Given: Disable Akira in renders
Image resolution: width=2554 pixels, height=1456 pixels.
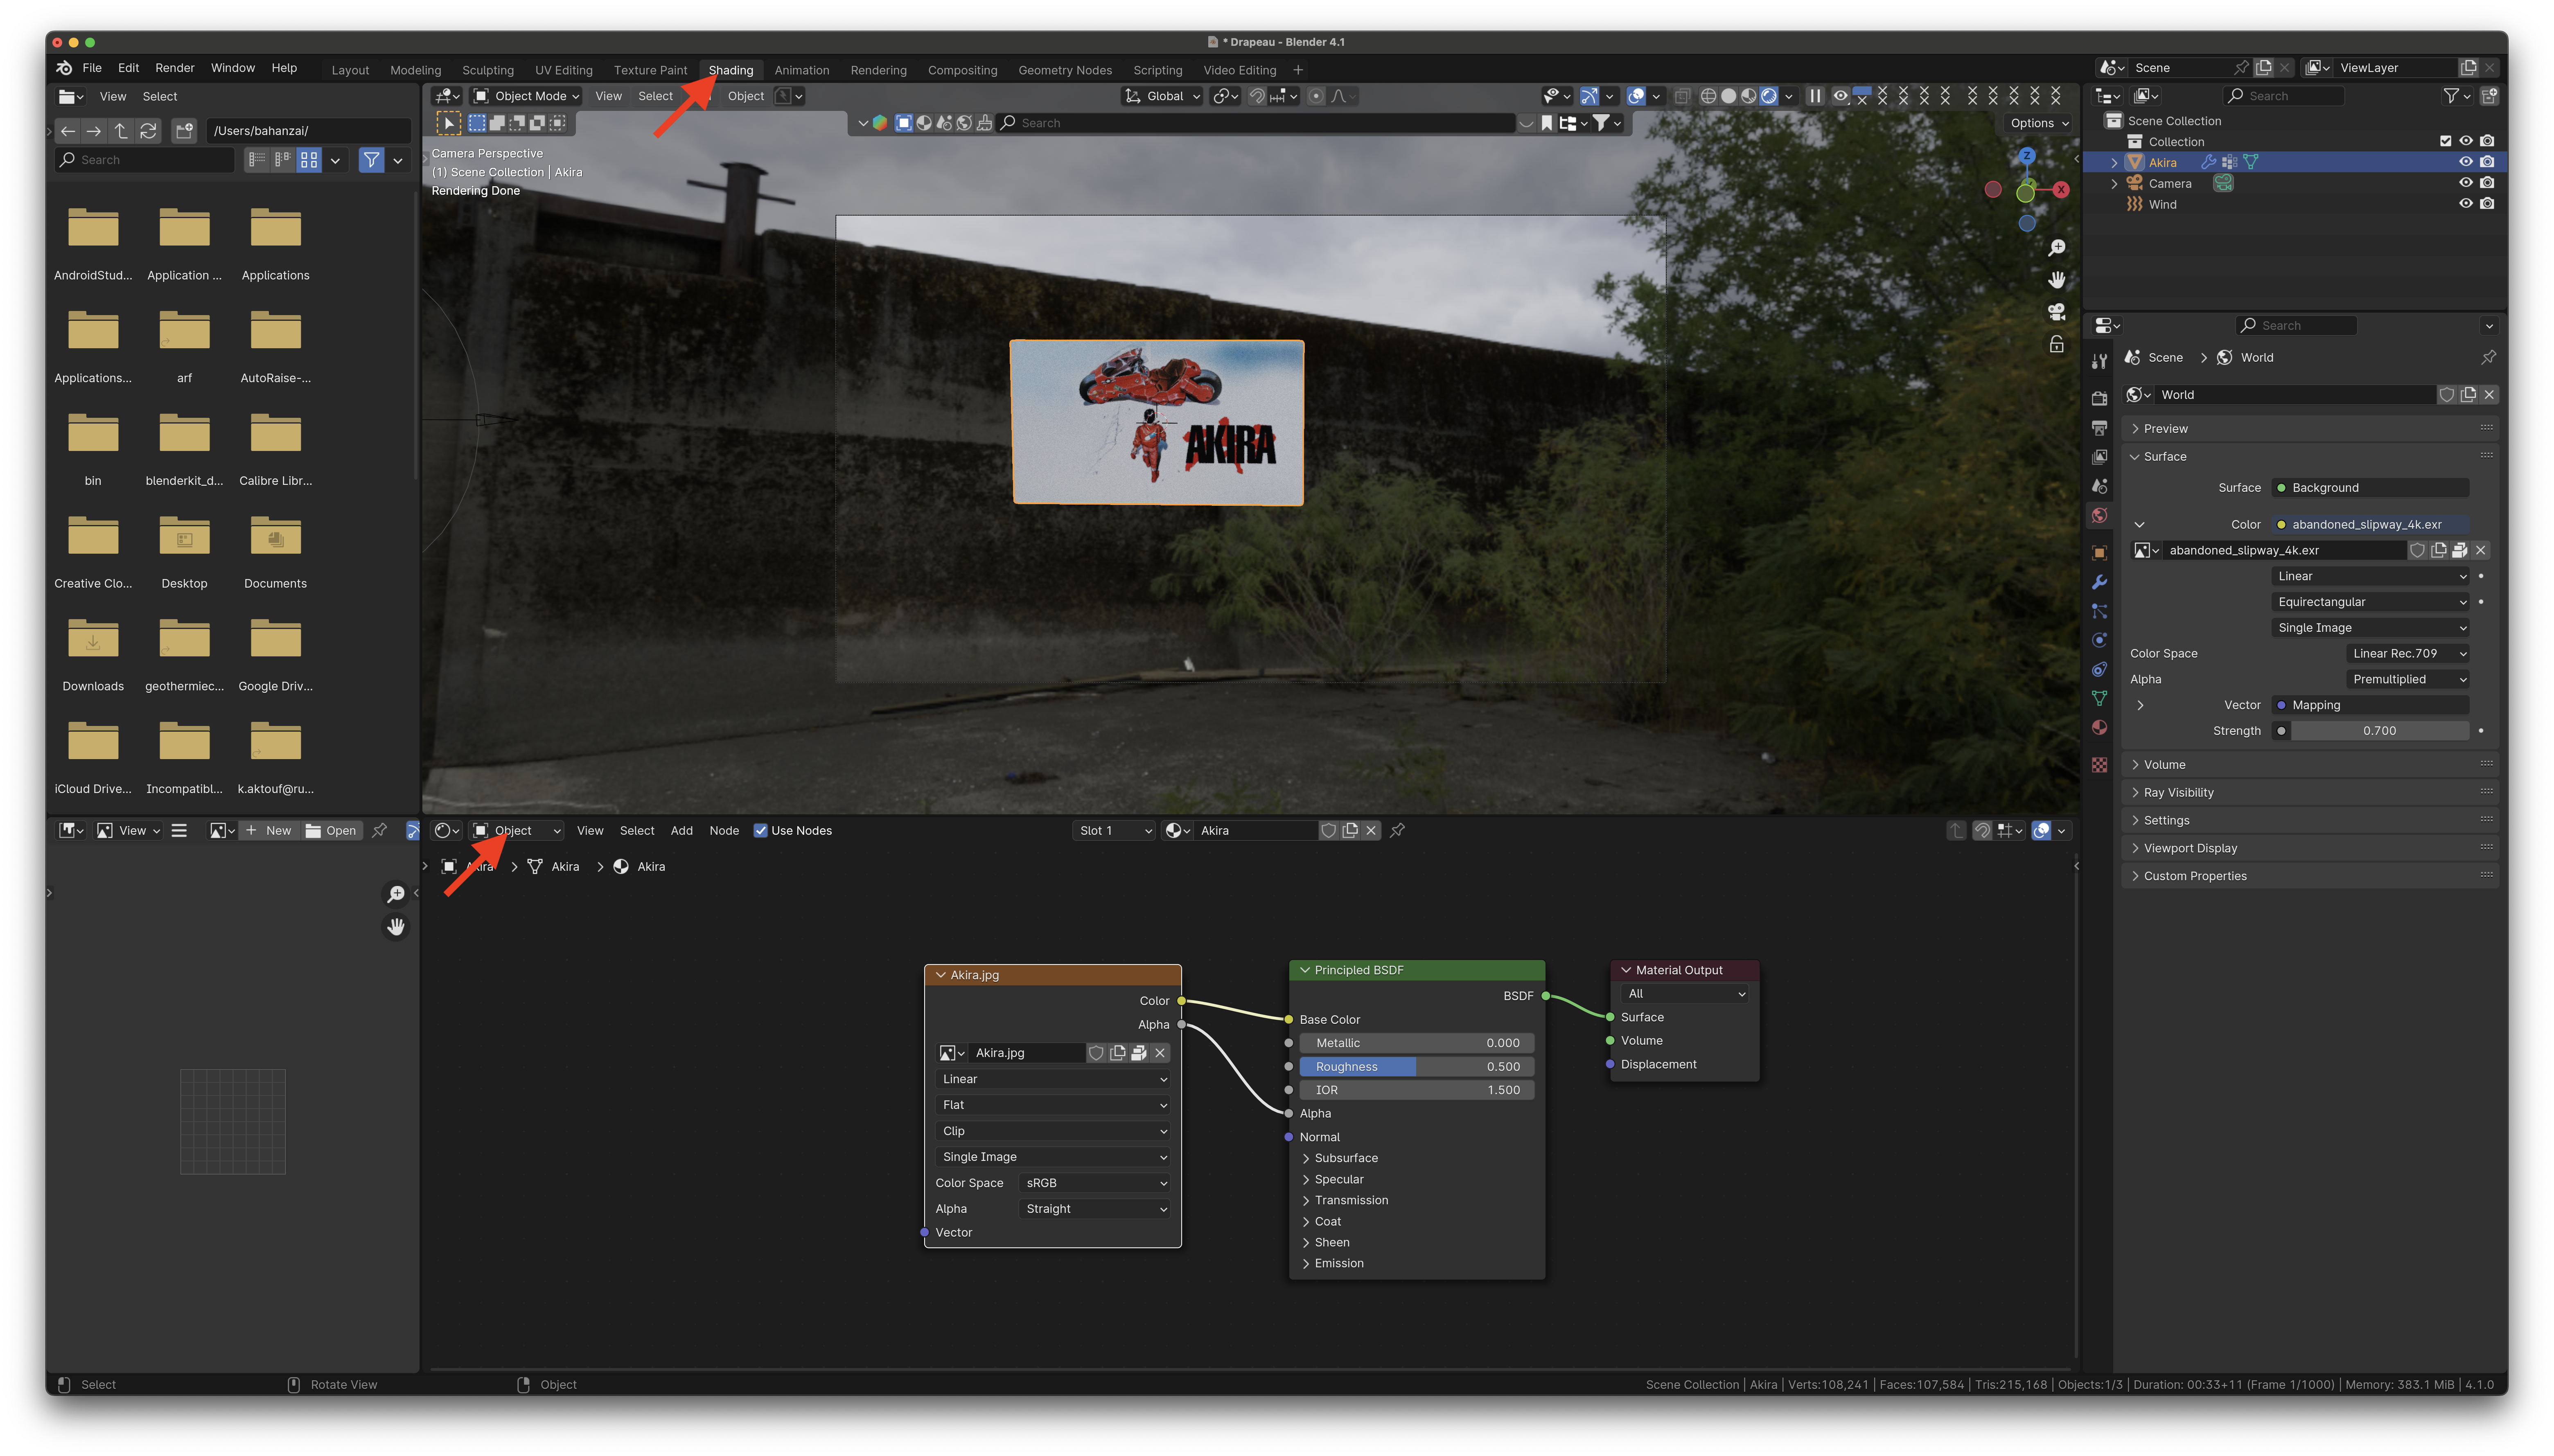Looking at the screenshot, I should click(2487, 162).
